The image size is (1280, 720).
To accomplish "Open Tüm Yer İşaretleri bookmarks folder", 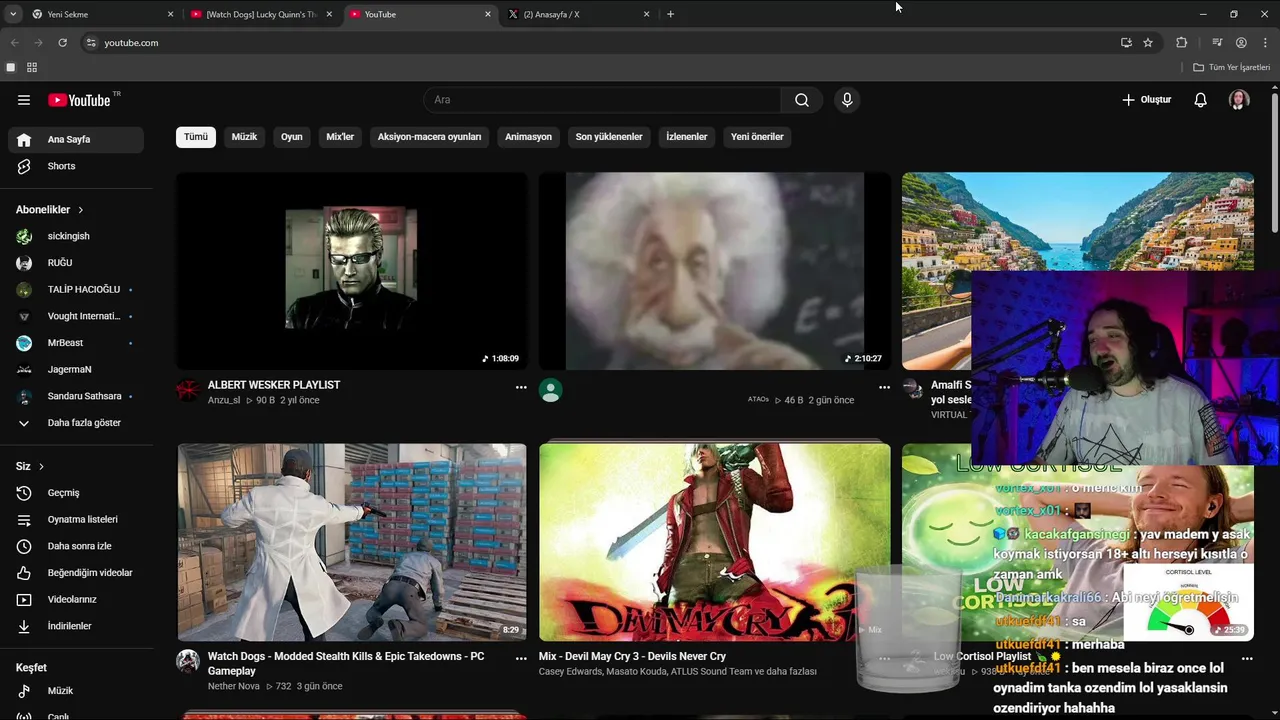I will pyautogui.click(x=1232, y=68).
